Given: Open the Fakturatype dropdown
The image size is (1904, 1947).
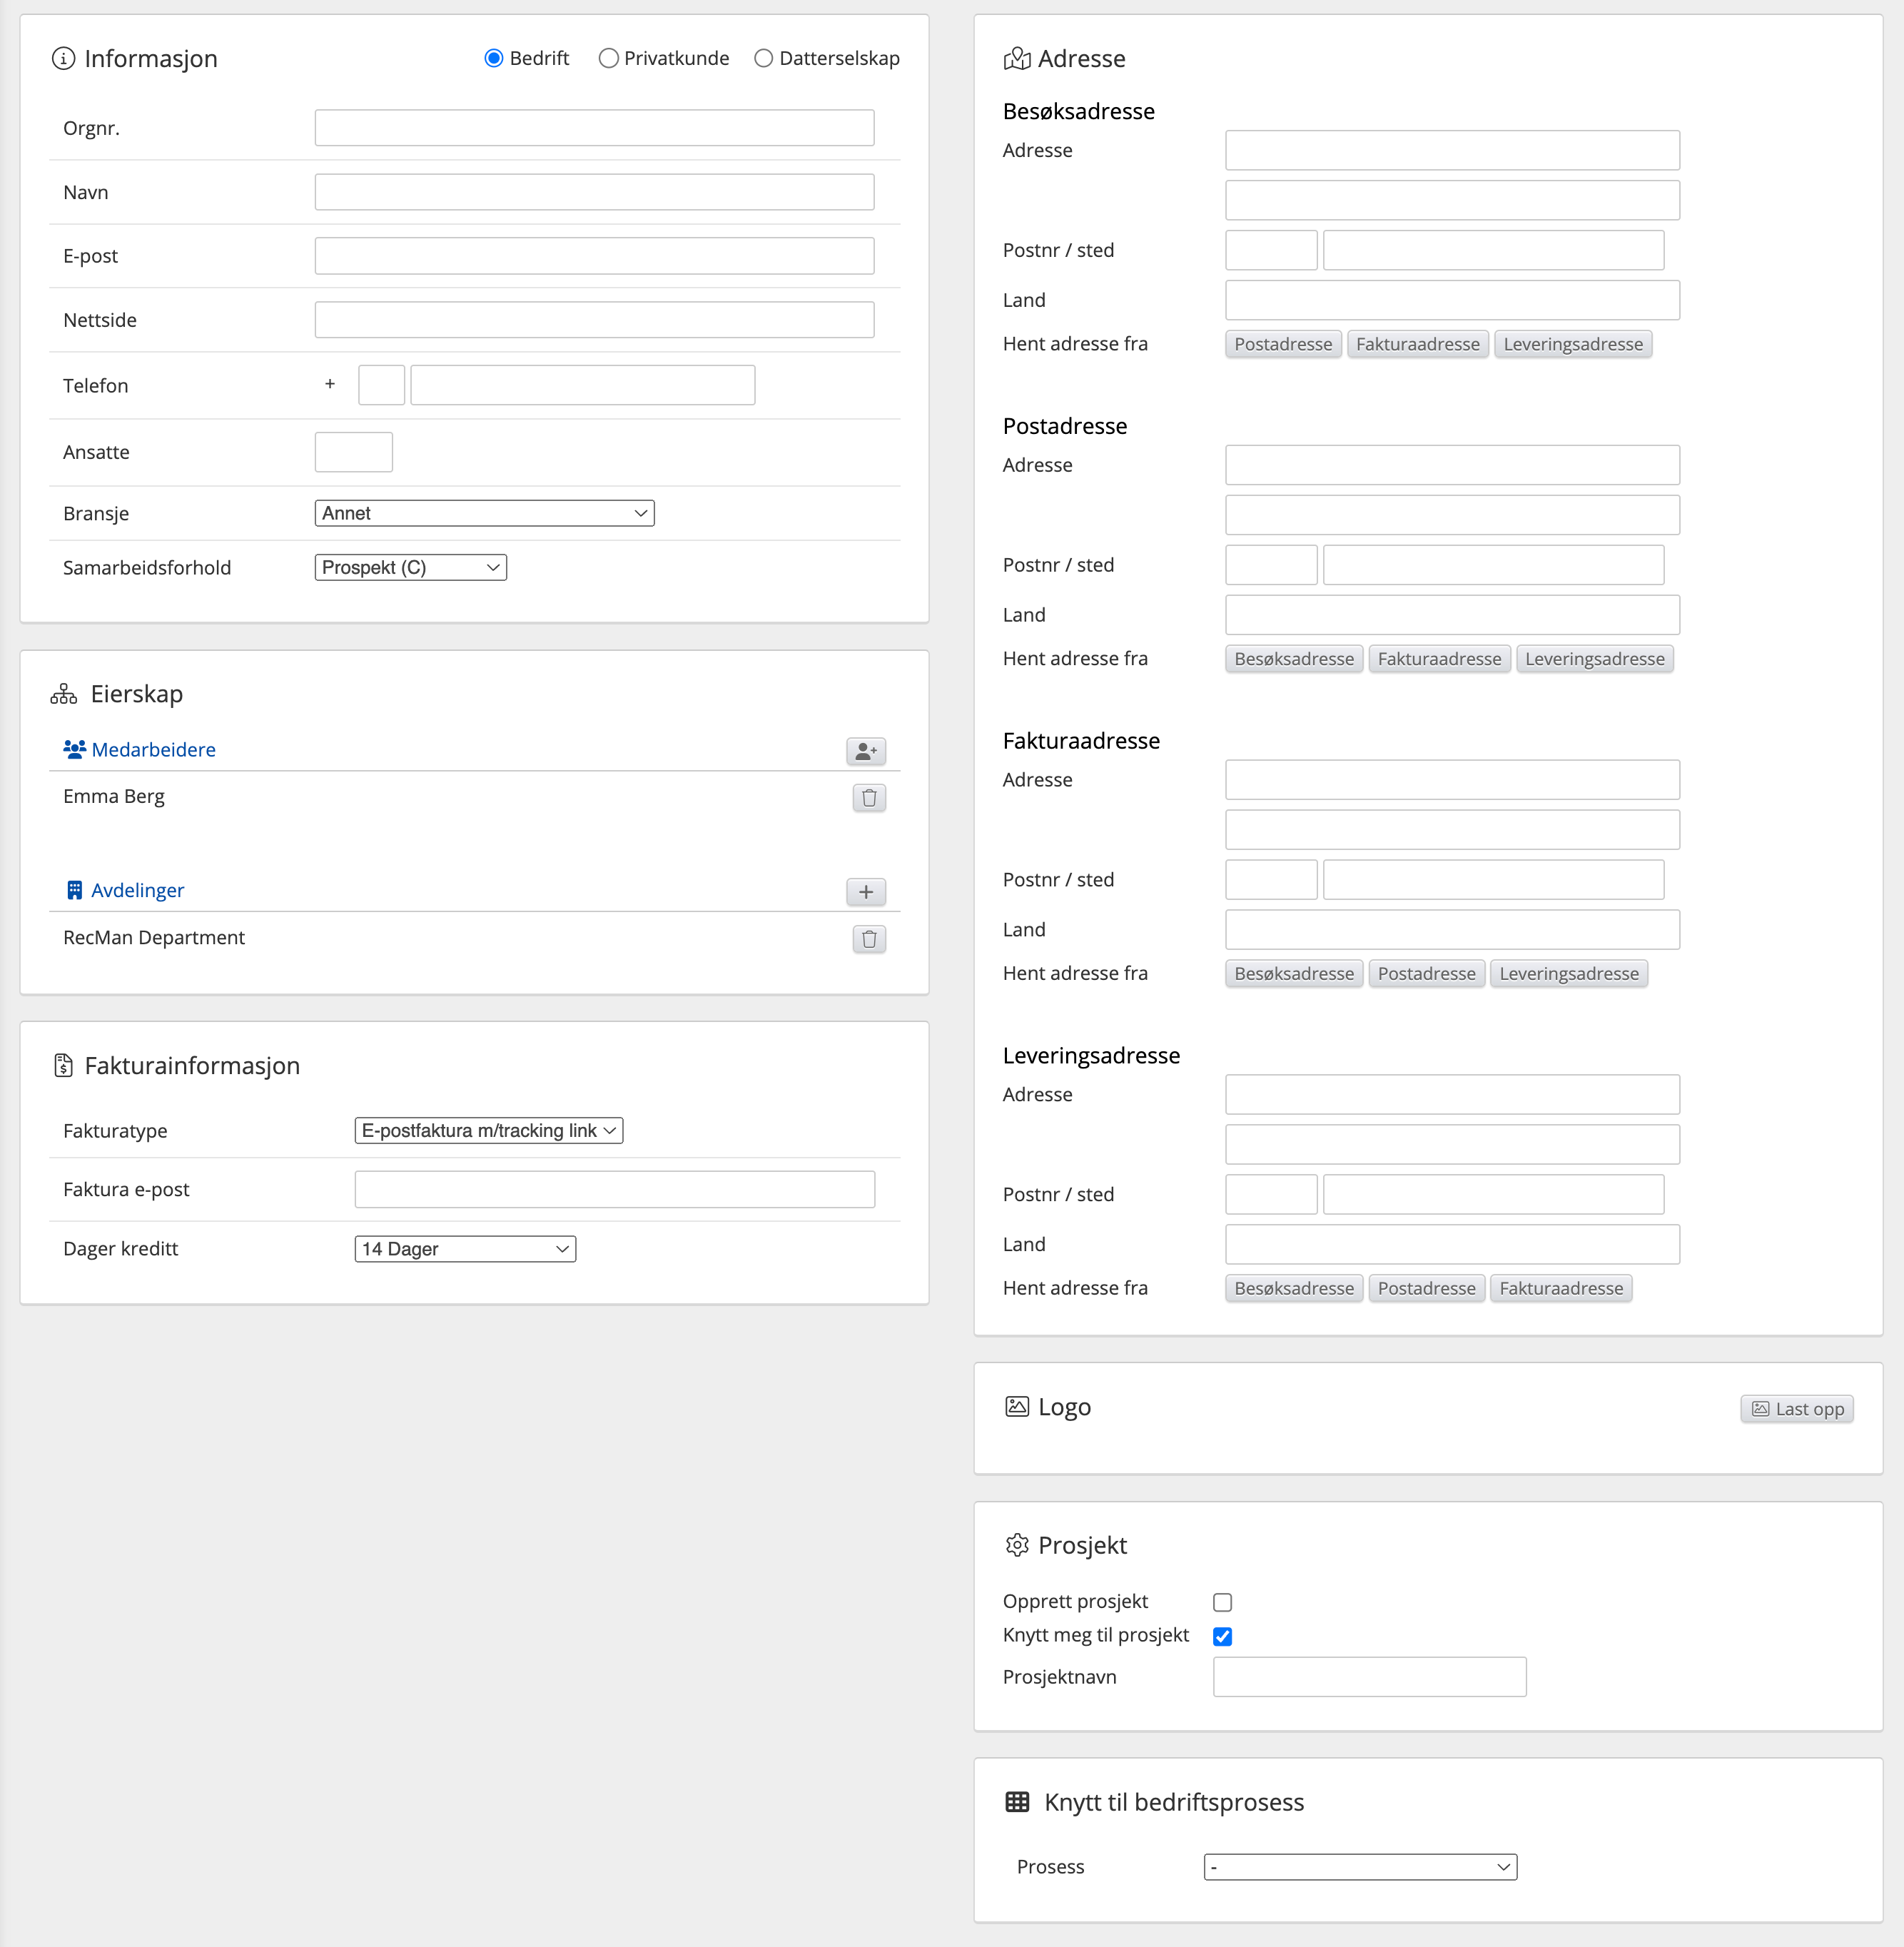Looking at the screenshot, I should click(488, 1131).
